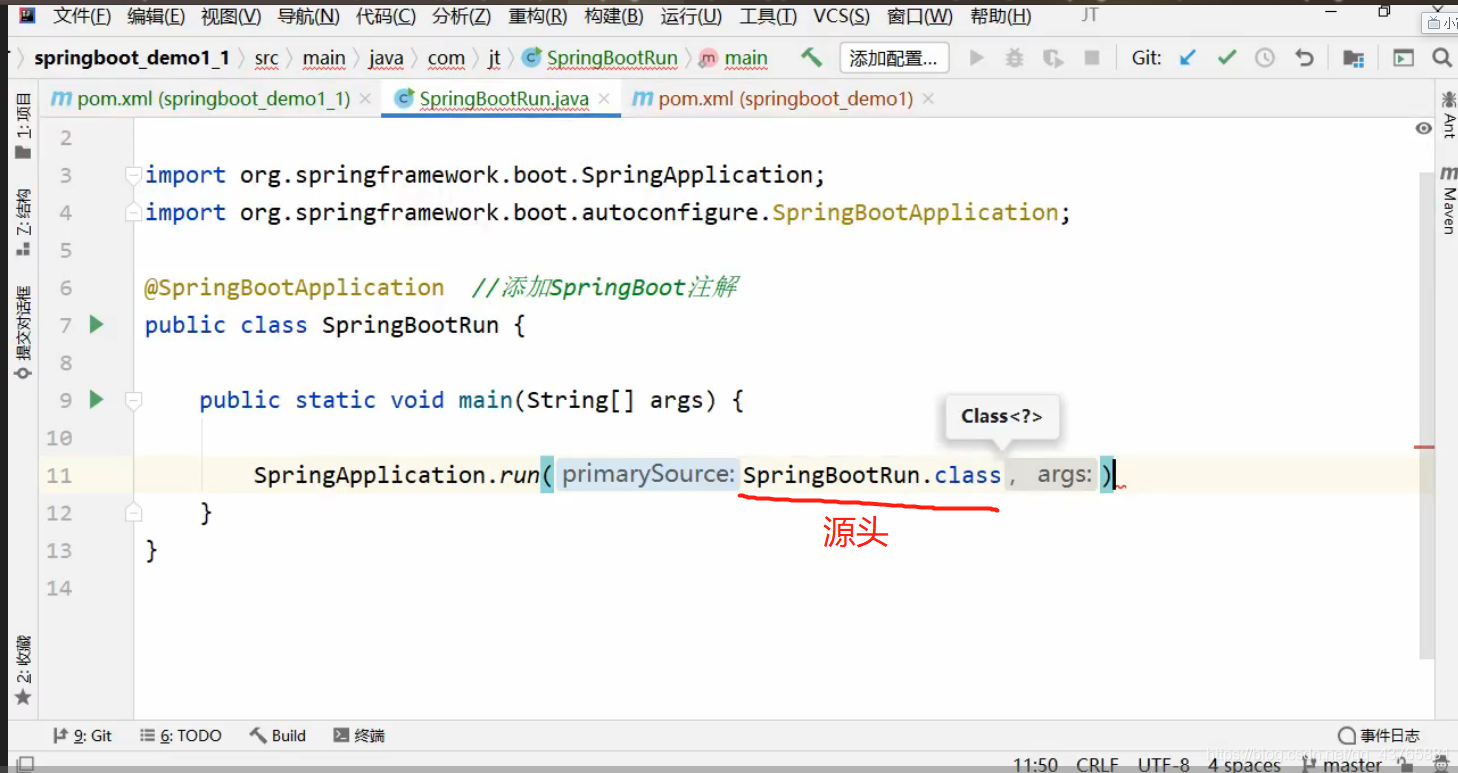This screenshot has width=1458, height=773.
Task: Open the 添加配置... run configuration button
Action: [x=894, y=59]
